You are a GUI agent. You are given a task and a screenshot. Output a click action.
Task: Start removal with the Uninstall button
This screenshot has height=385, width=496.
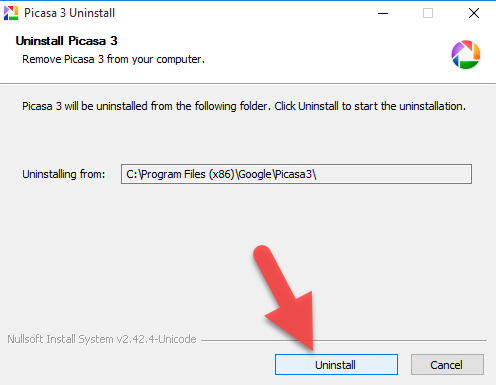coord(336,364)
